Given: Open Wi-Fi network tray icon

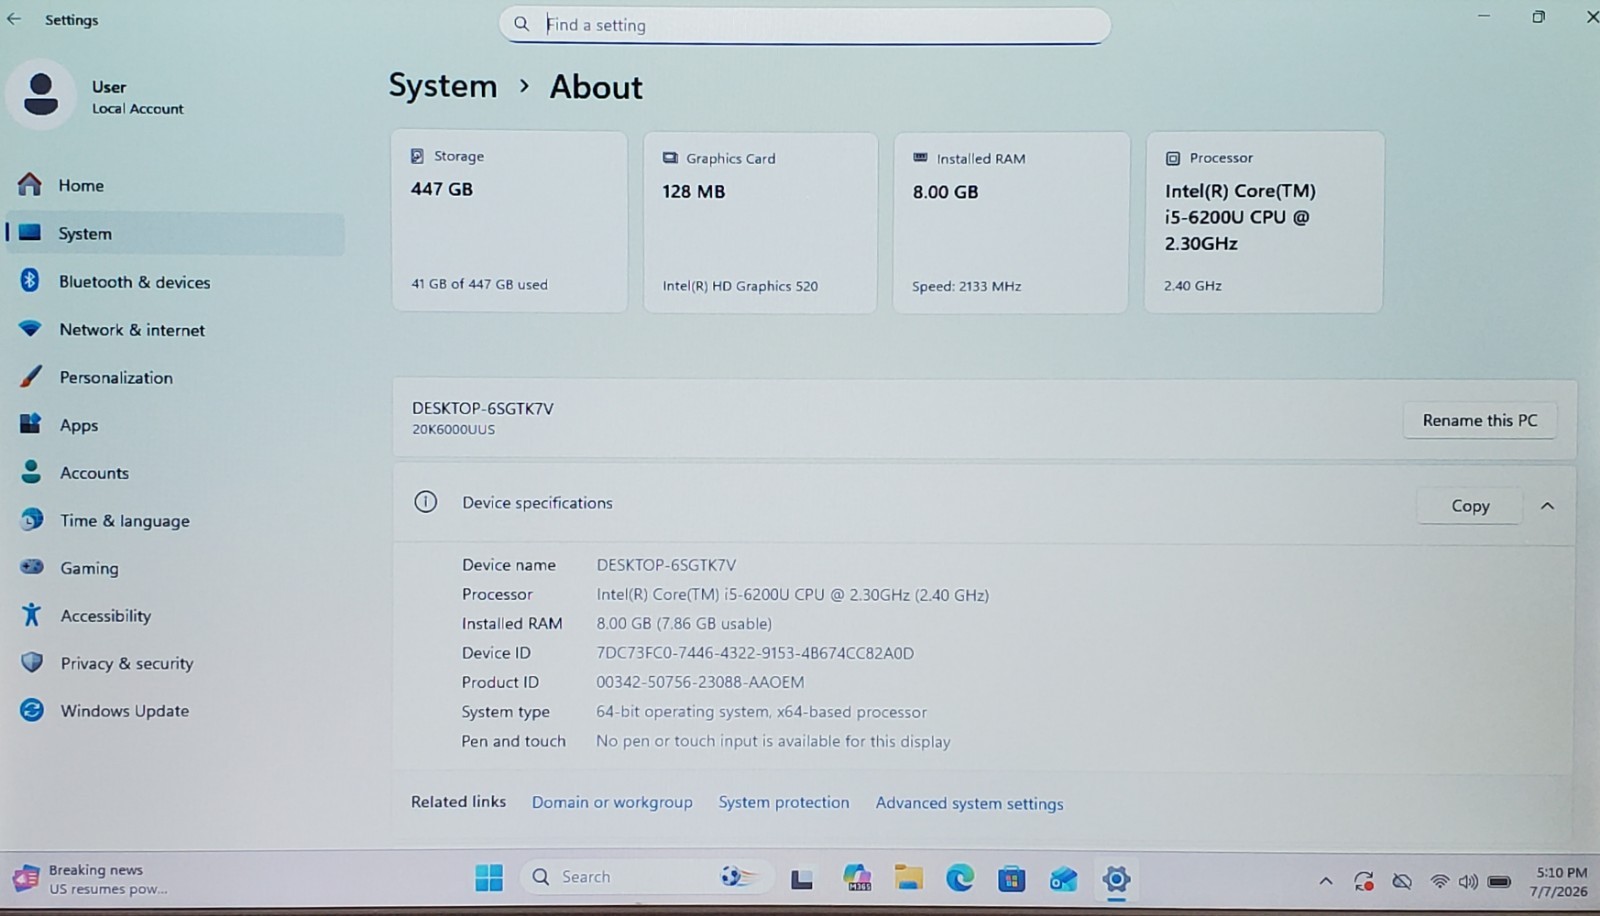Looking at the screenshot, I should click(x=1439, y=881).
